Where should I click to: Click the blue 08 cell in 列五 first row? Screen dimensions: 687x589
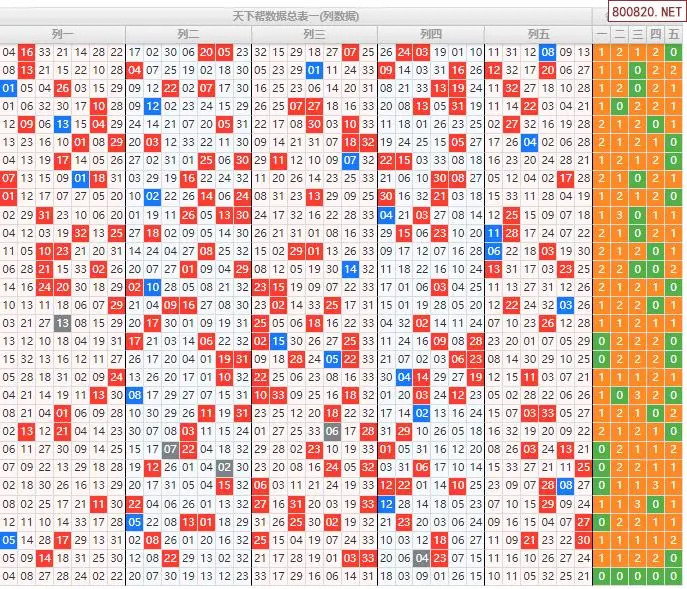pyautogui.click(x=548, y=52)
